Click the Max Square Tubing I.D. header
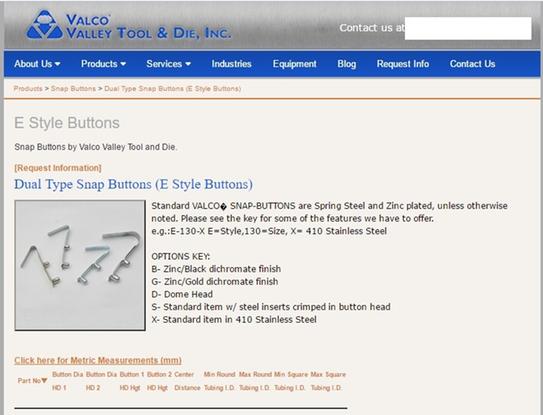Viewport: 543px width, 415px height. [x=328, y=381]
